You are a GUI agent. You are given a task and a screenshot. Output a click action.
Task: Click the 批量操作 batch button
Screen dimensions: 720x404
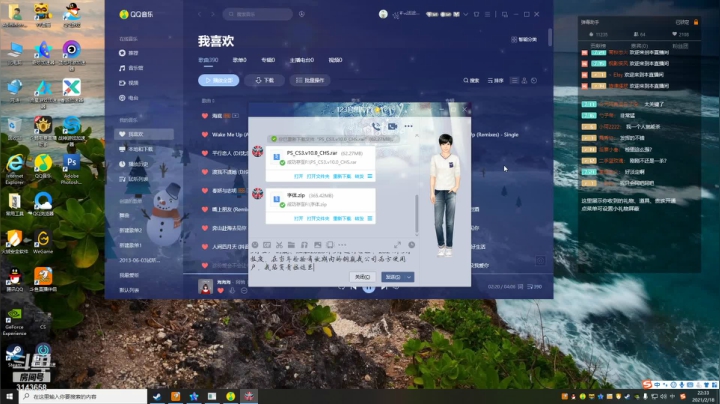310,80
